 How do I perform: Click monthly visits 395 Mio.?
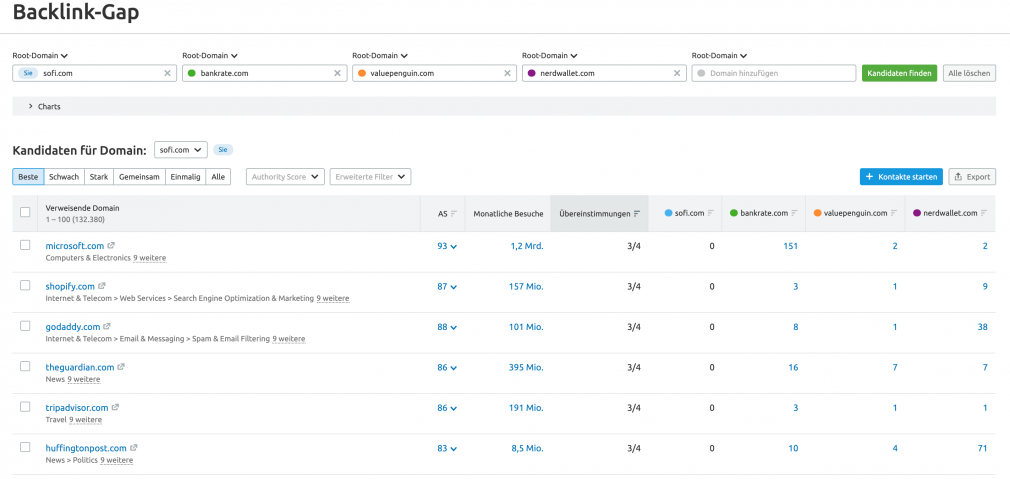525,367
